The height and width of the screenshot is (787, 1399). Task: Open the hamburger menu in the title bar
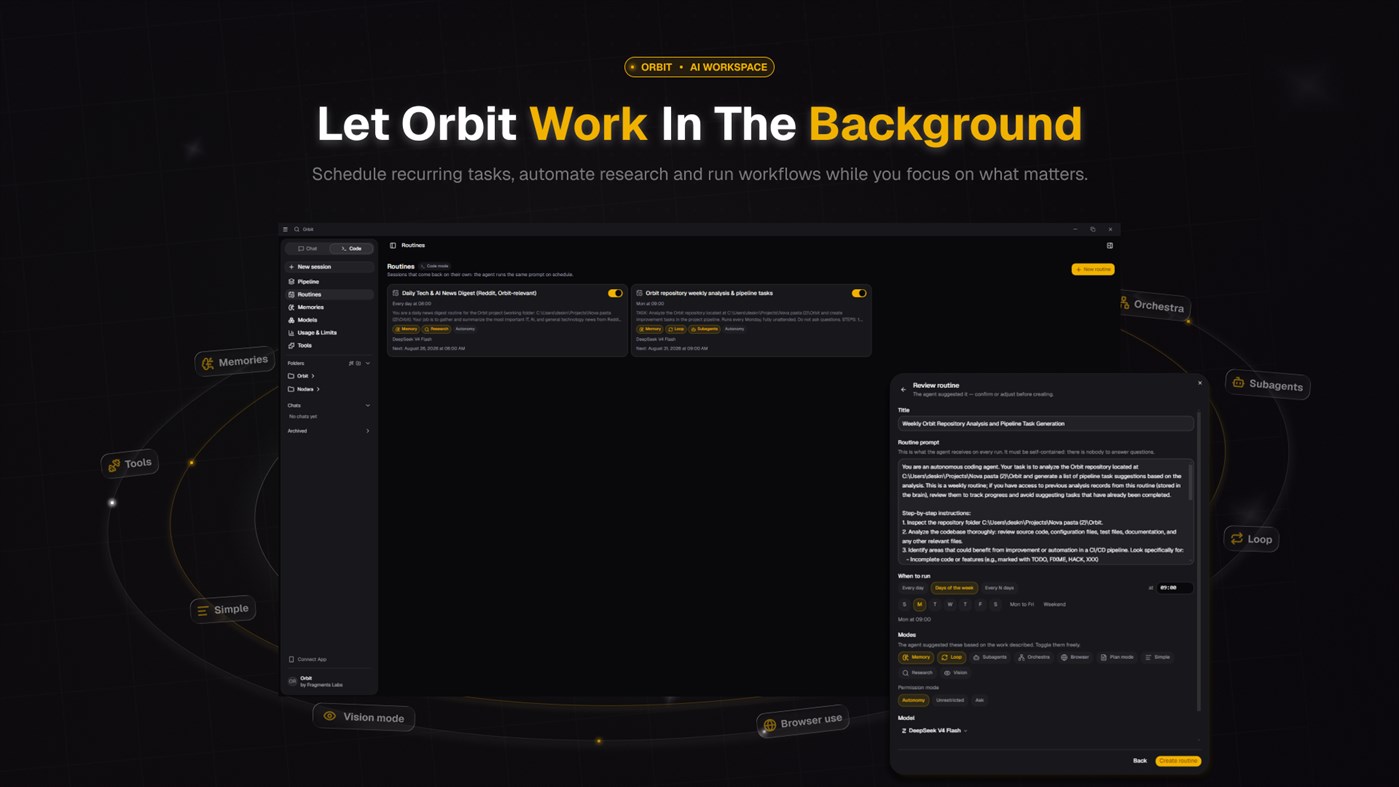pyautogui.click(x=285, y=229)
